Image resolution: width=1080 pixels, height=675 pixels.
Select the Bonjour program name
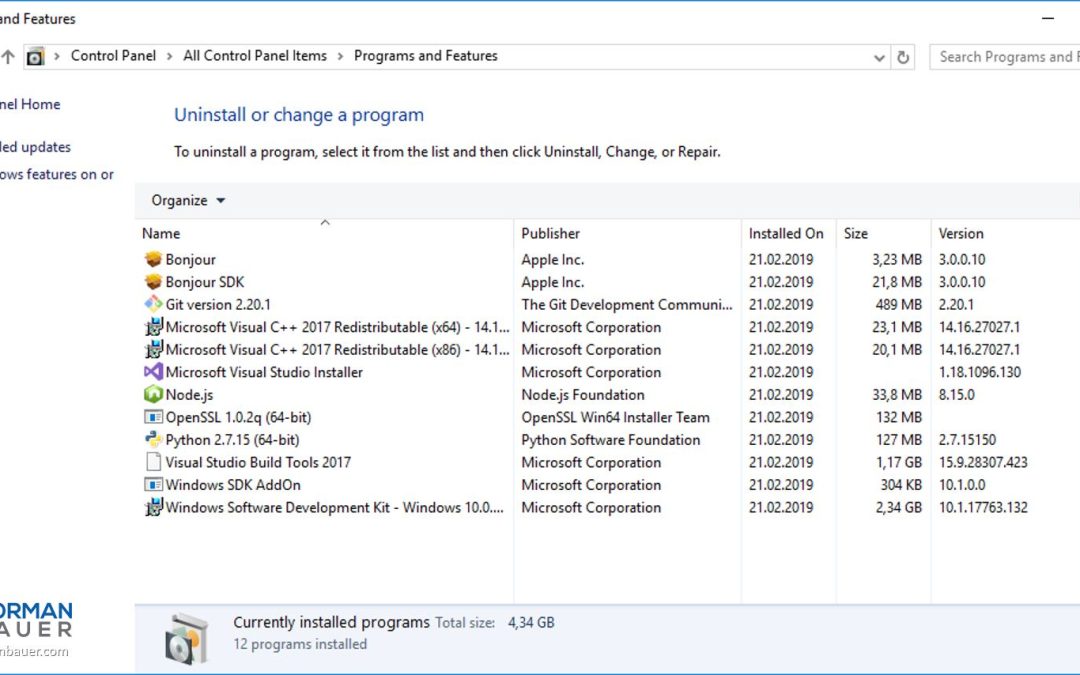point(190,260)
